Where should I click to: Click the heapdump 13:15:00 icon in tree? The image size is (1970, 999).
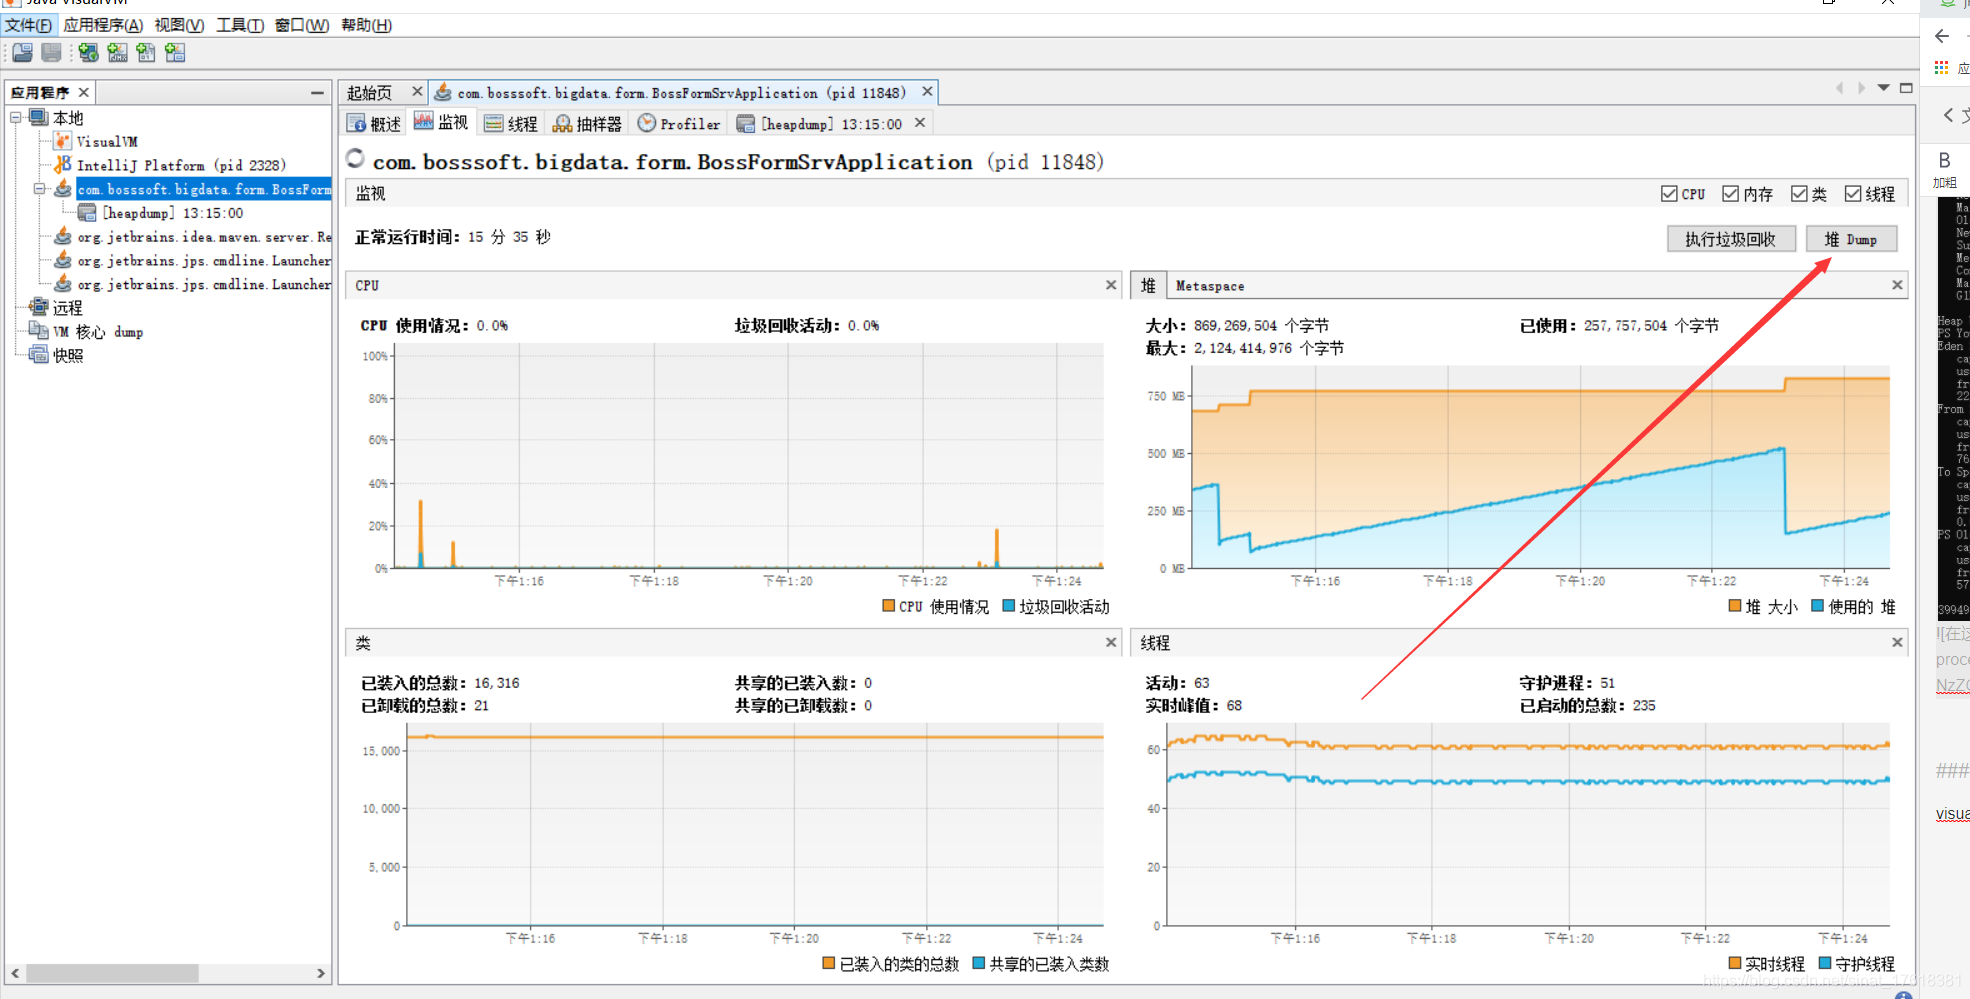click(87, 213)
